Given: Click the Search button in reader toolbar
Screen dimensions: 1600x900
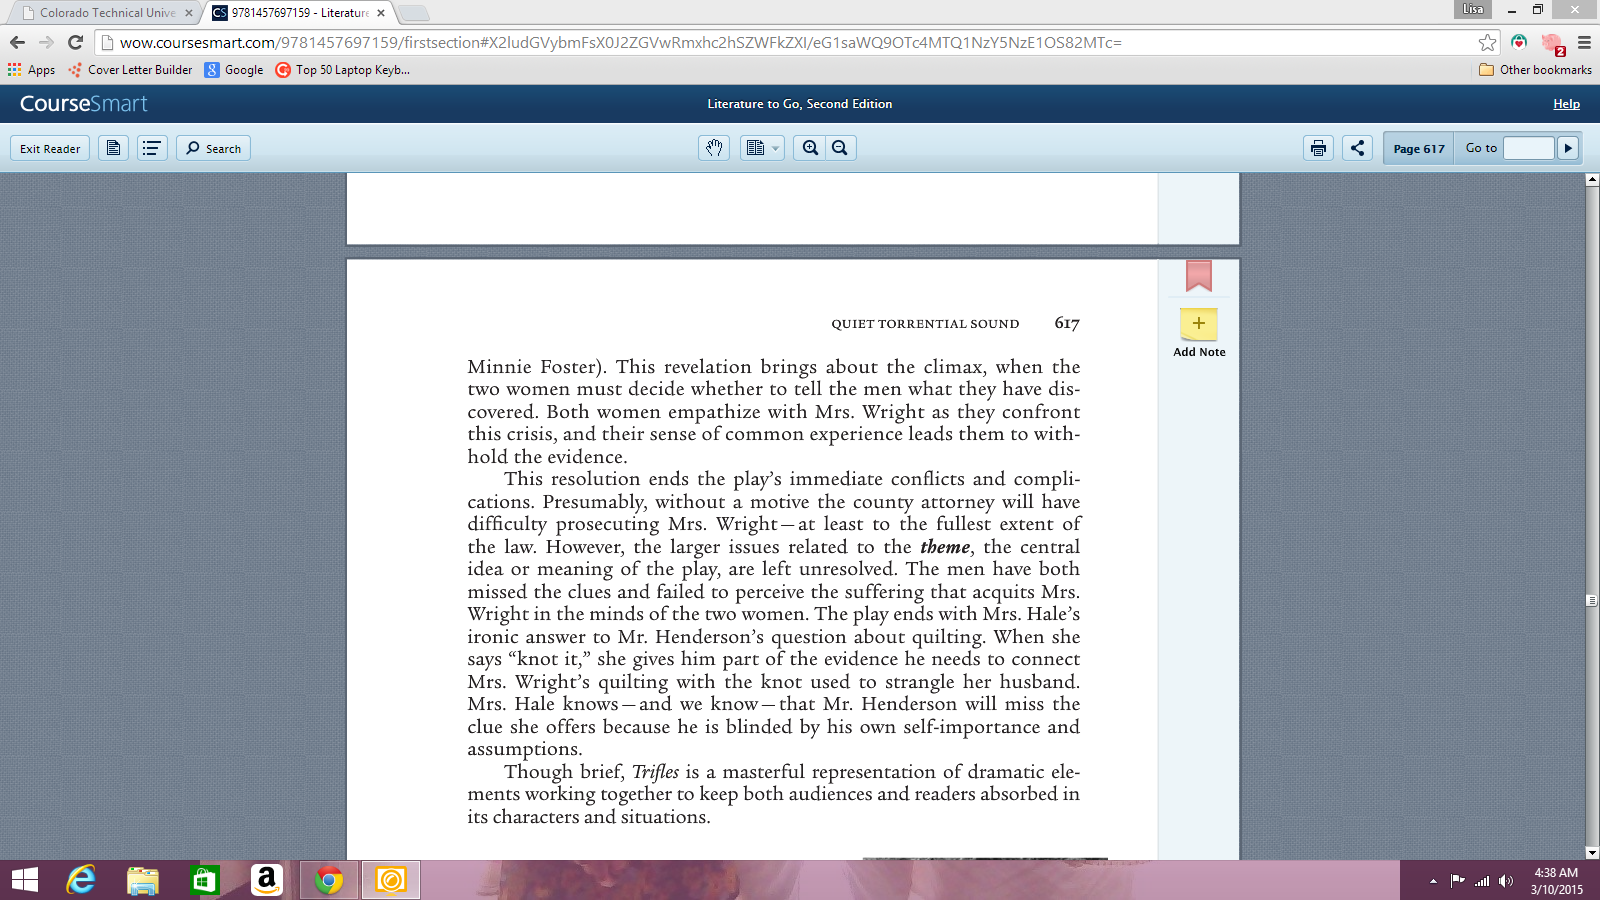Looking at the screenshot, I should 213,148.
